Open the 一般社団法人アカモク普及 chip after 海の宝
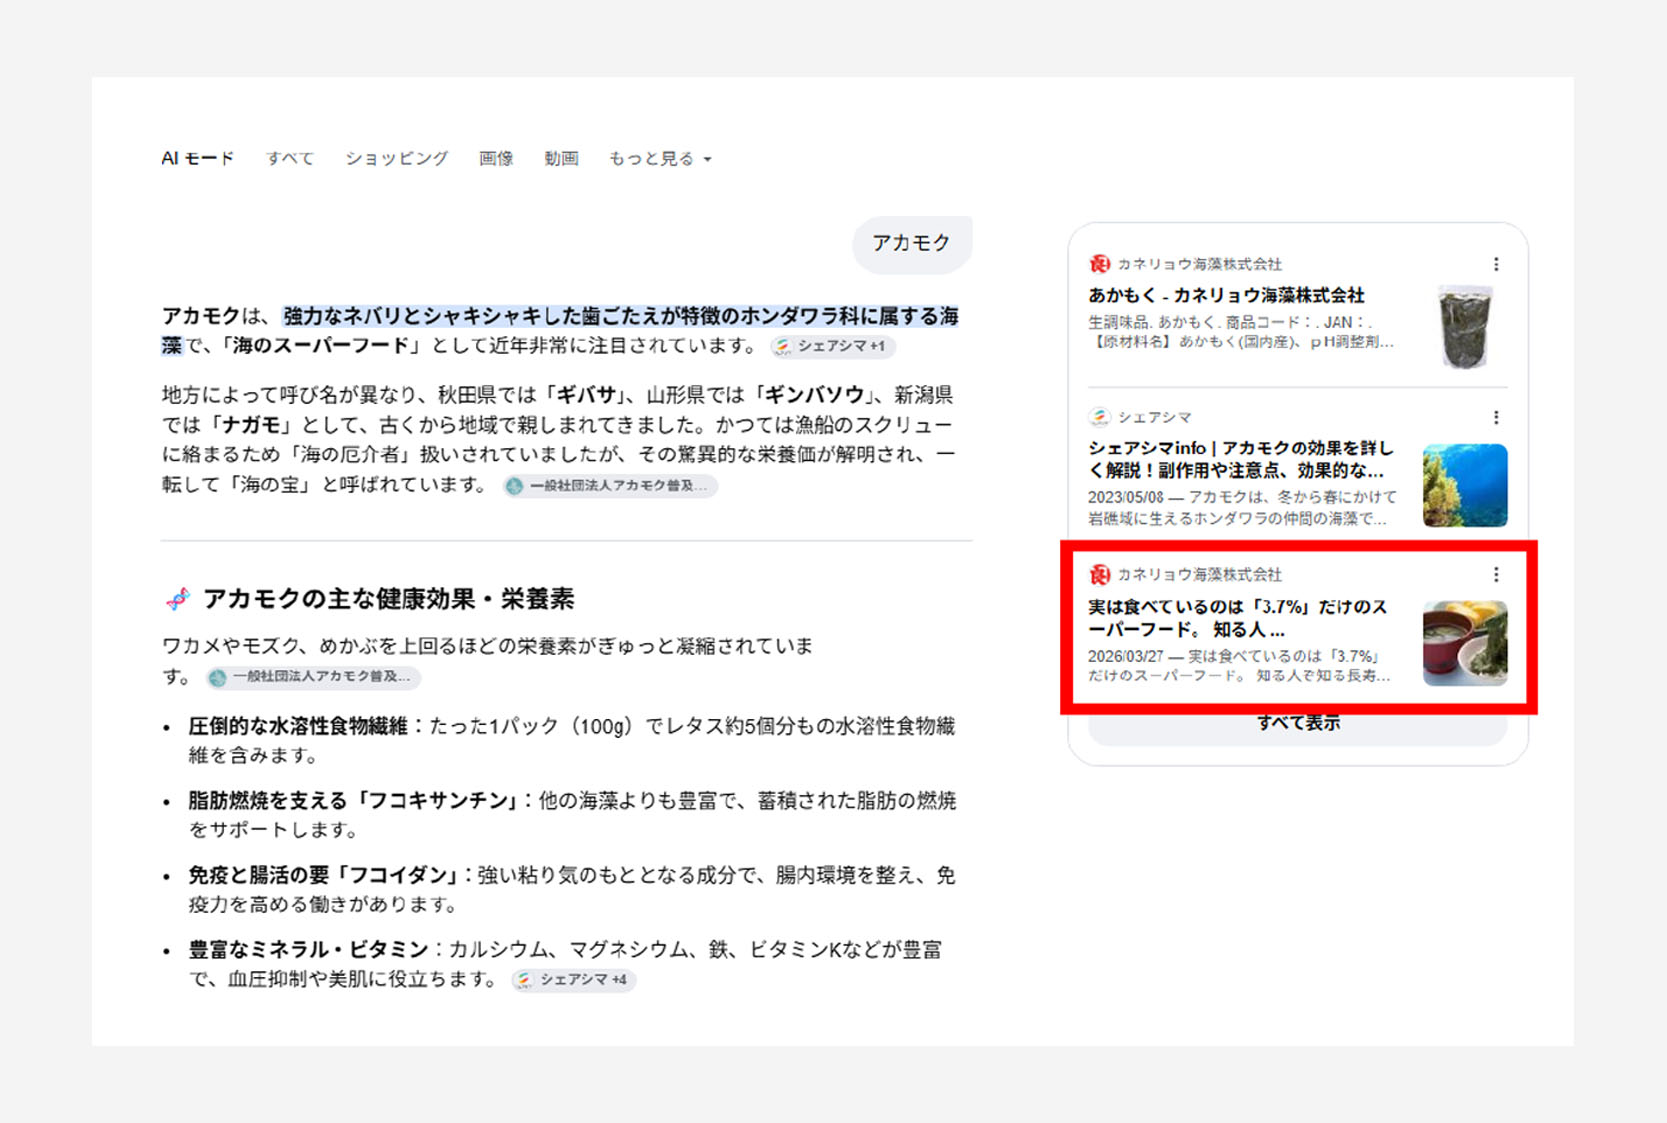 [610, 486]
